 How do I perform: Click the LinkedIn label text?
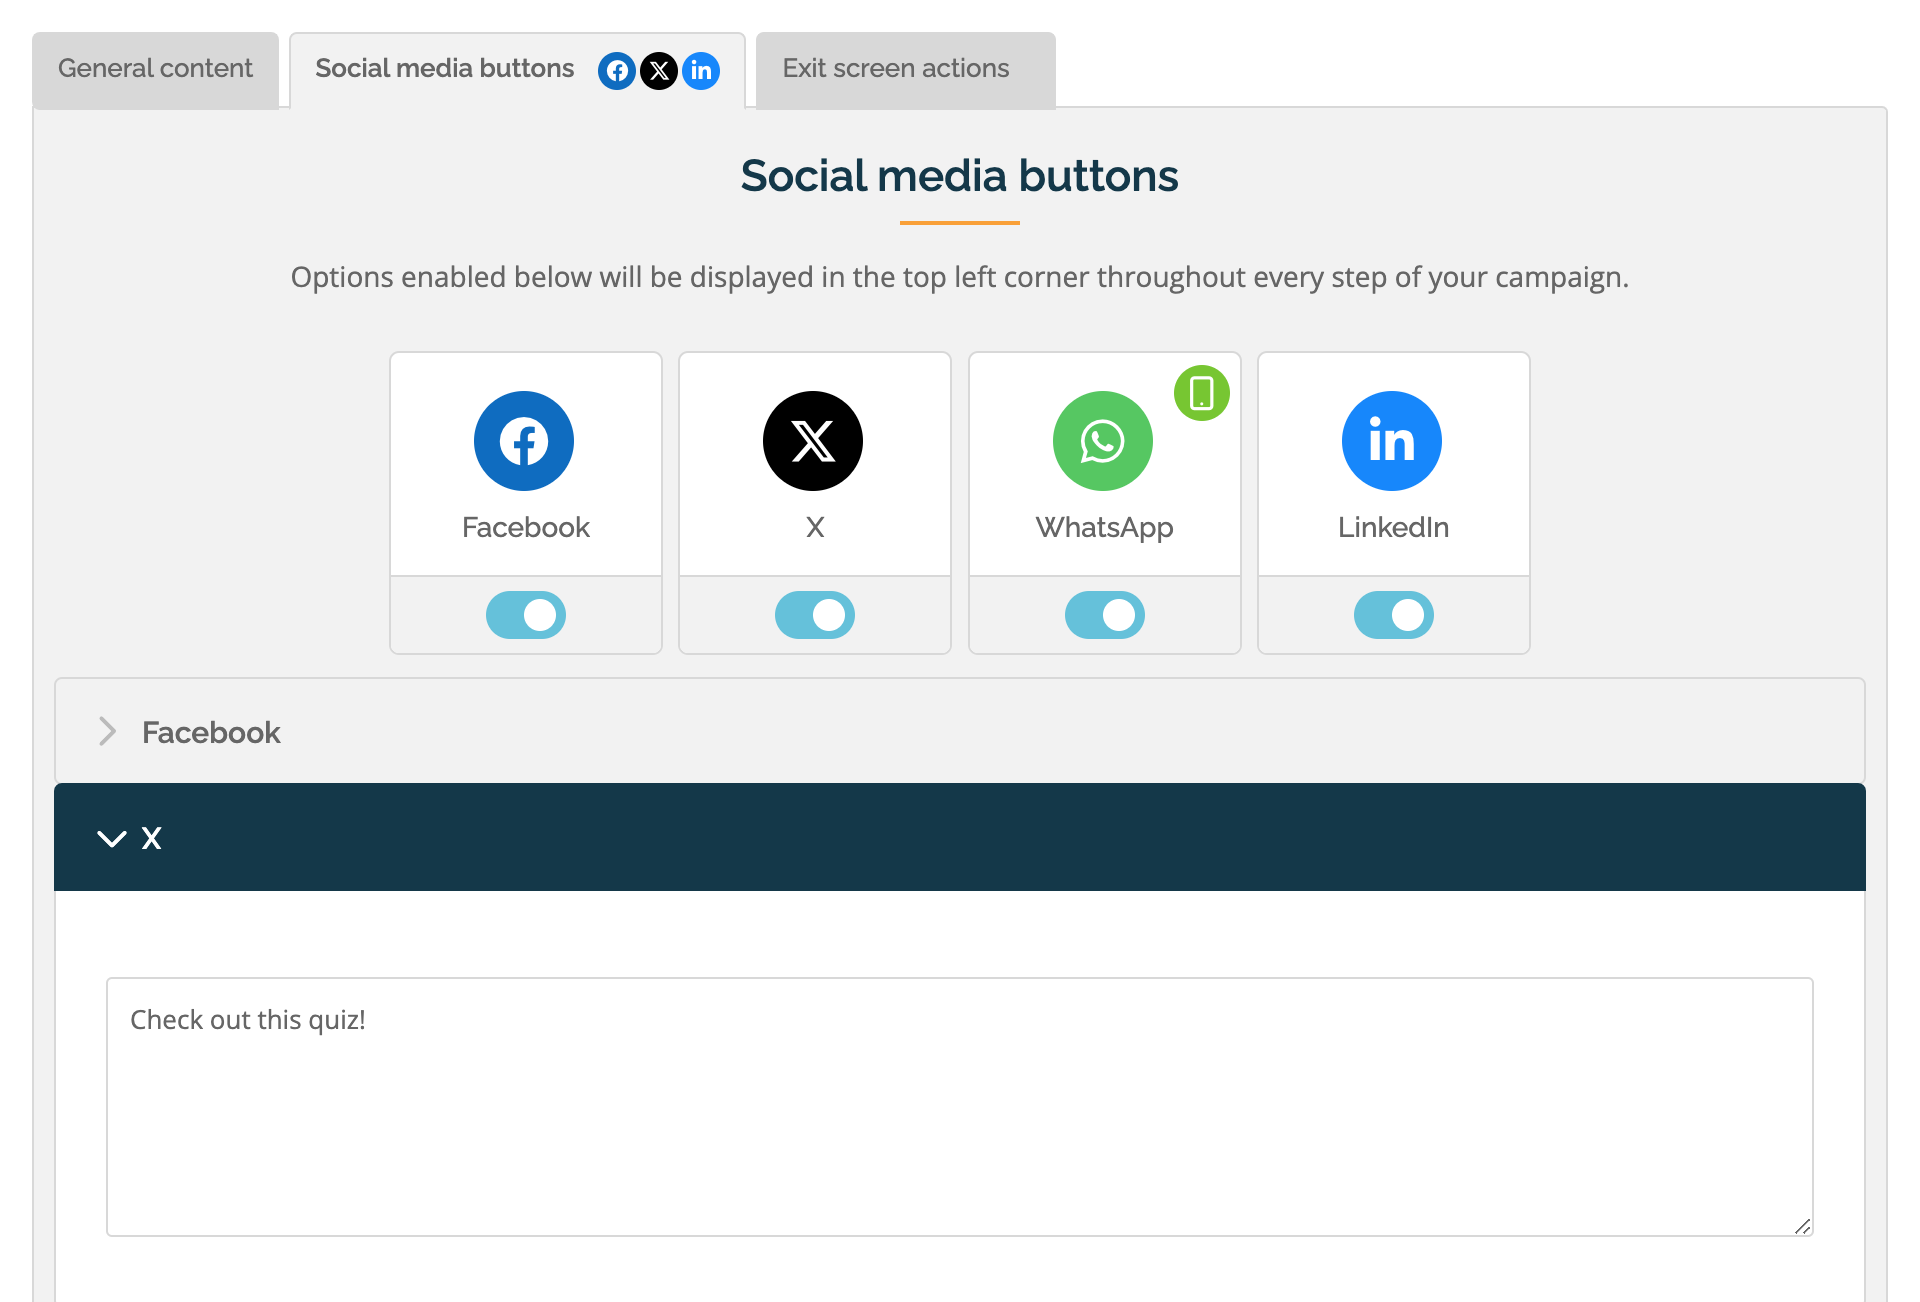(1394, 527)
